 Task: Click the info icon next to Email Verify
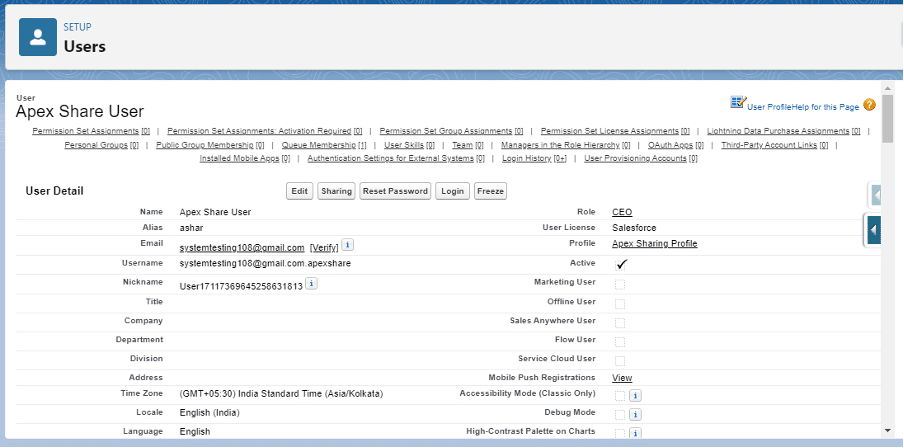pyautogui.click(x=348, y=244)
